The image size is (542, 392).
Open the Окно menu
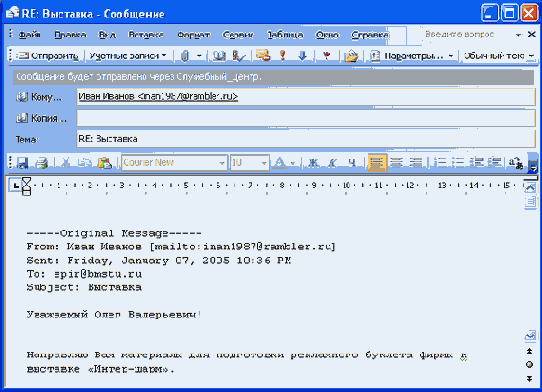(327, 35)
